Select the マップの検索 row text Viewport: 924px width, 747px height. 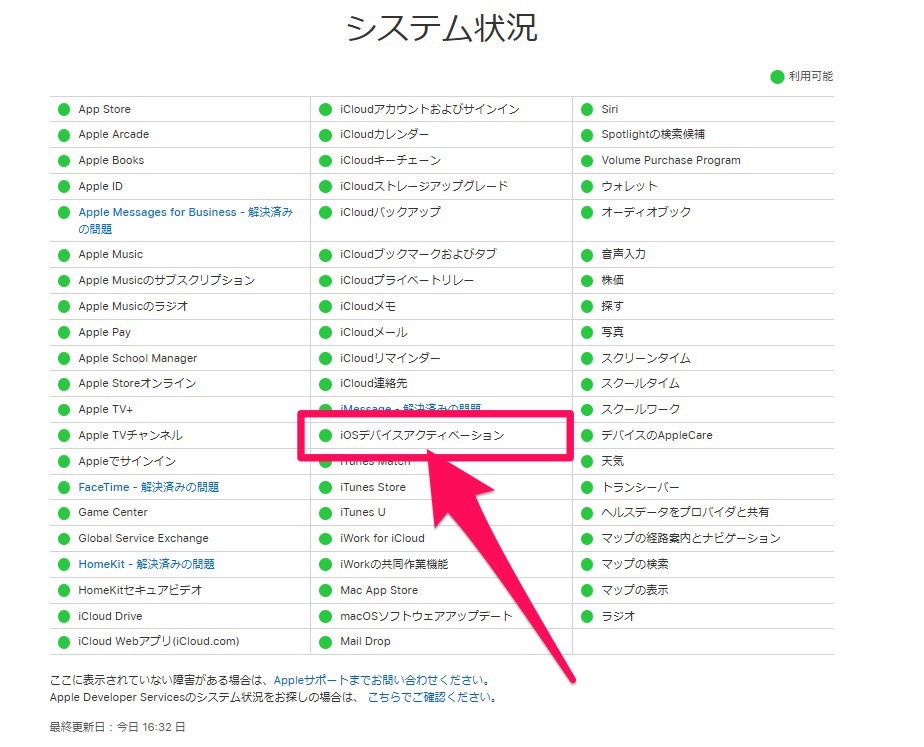pyautogui.click(x=635, y=564)
